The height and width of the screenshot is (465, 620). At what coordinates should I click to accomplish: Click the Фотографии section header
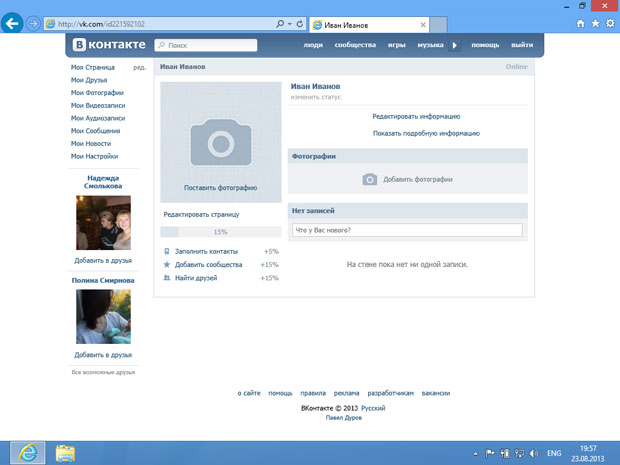(408, 156)
